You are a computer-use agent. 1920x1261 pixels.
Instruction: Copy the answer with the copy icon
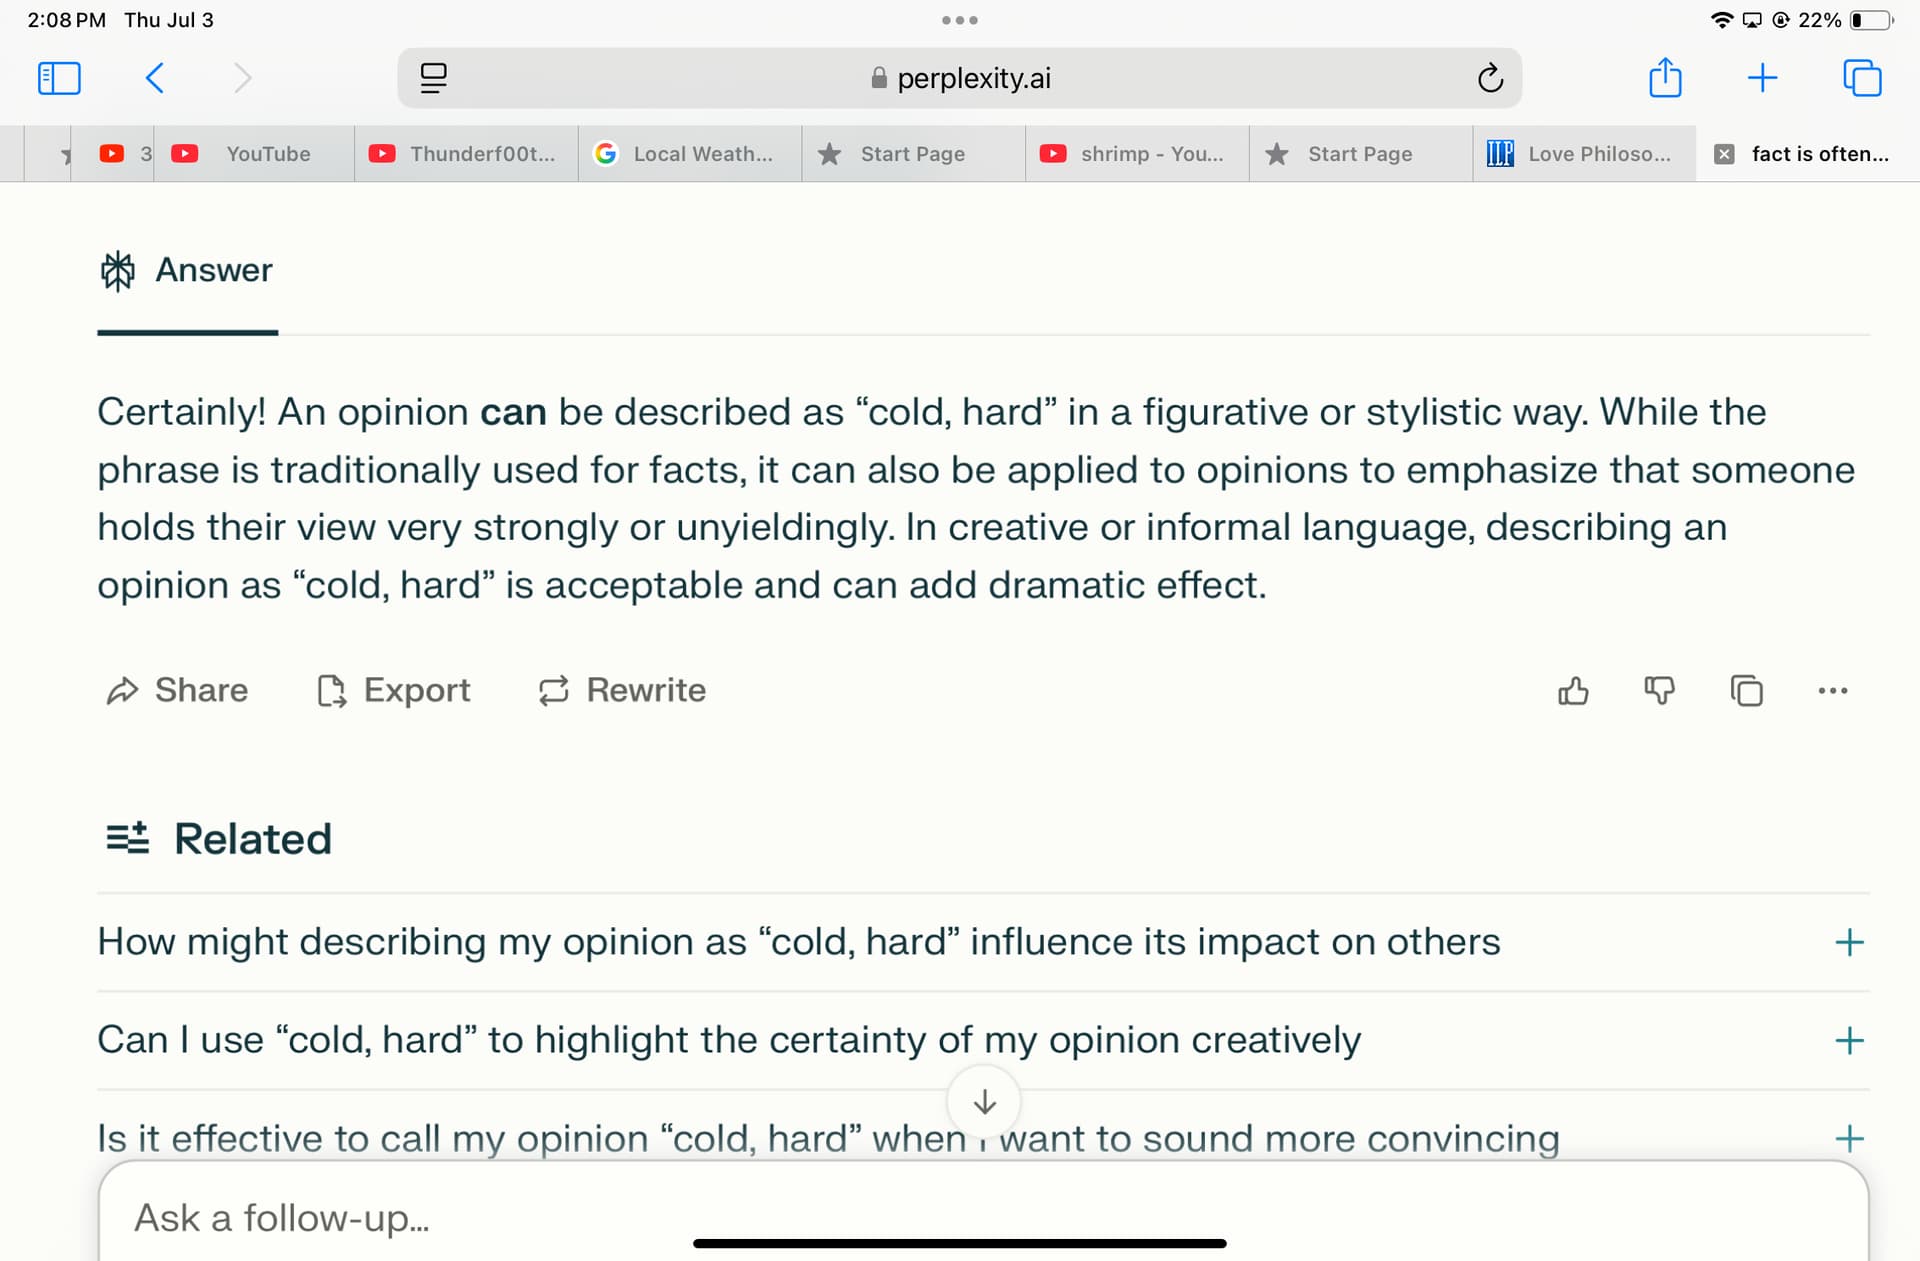[x=1746, y=691]
